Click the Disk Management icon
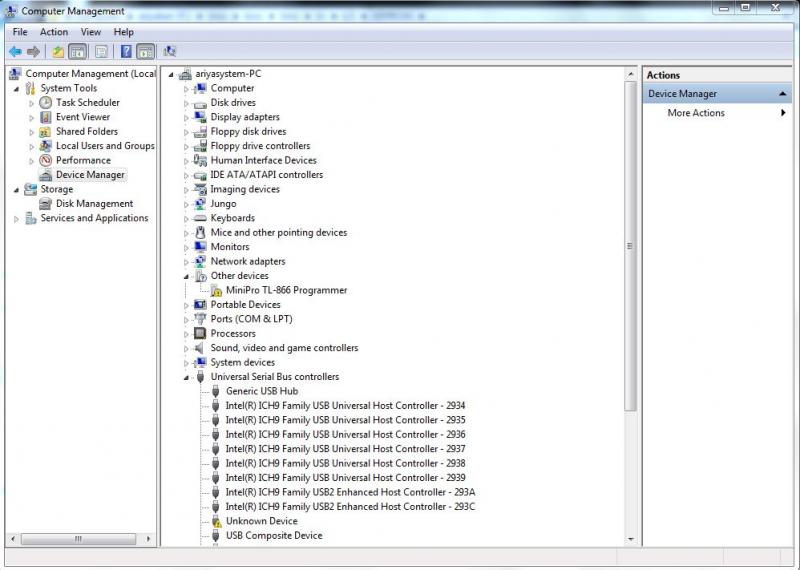Image resolution: width=800 pixels, height=570 pixels. (45, 204)
